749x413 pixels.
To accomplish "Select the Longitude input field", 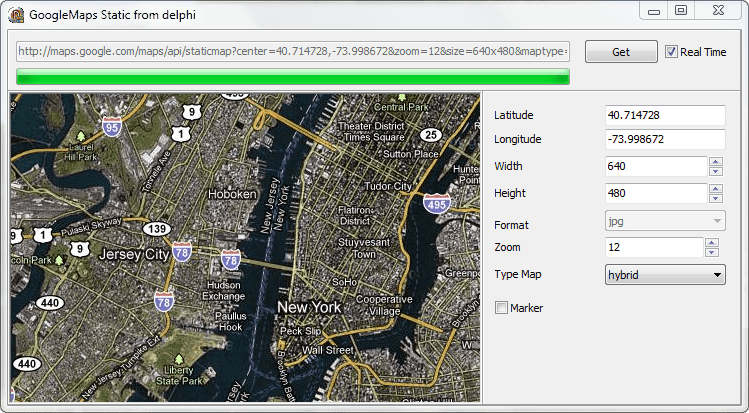I will tap(665, 140).
